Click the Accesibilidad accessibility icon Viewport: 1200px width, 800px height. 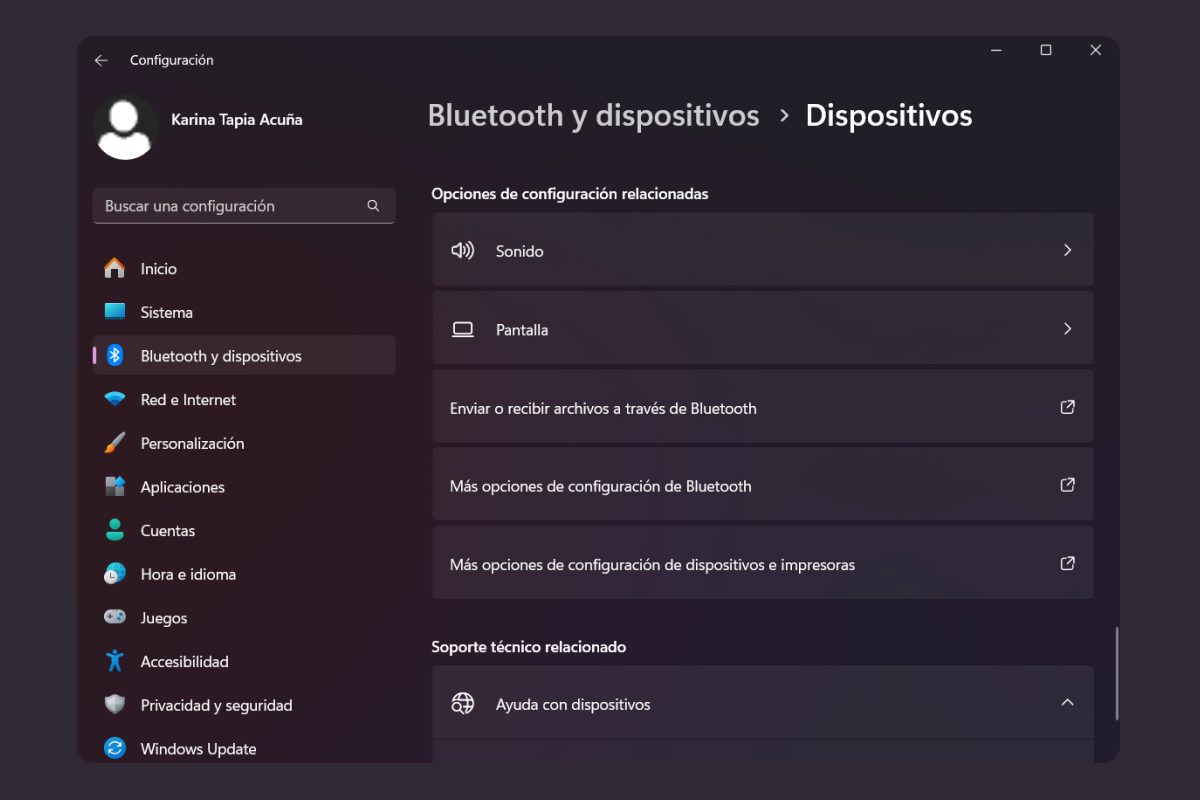coord(115,661)
